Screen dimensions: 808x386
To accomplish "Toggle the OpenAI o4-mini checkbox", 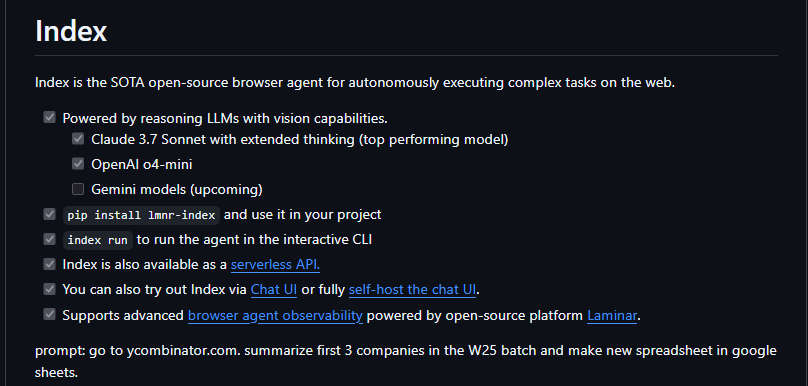I will (78, 164).
